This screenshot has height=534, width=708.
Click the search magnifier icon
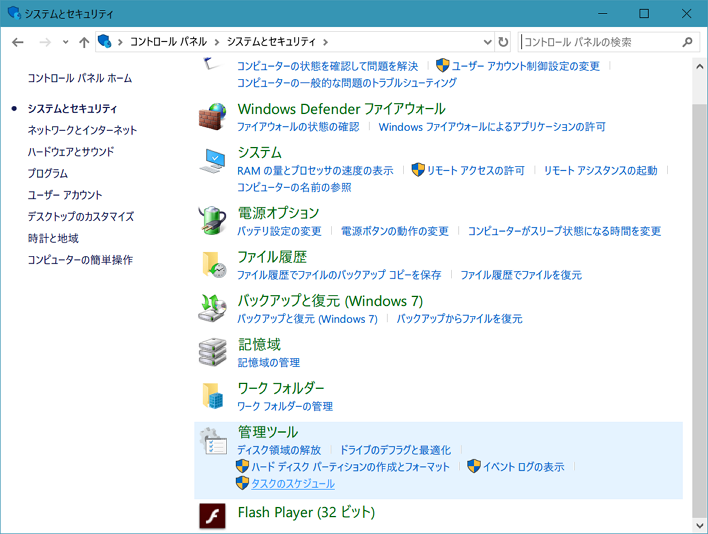coord(687,42)
